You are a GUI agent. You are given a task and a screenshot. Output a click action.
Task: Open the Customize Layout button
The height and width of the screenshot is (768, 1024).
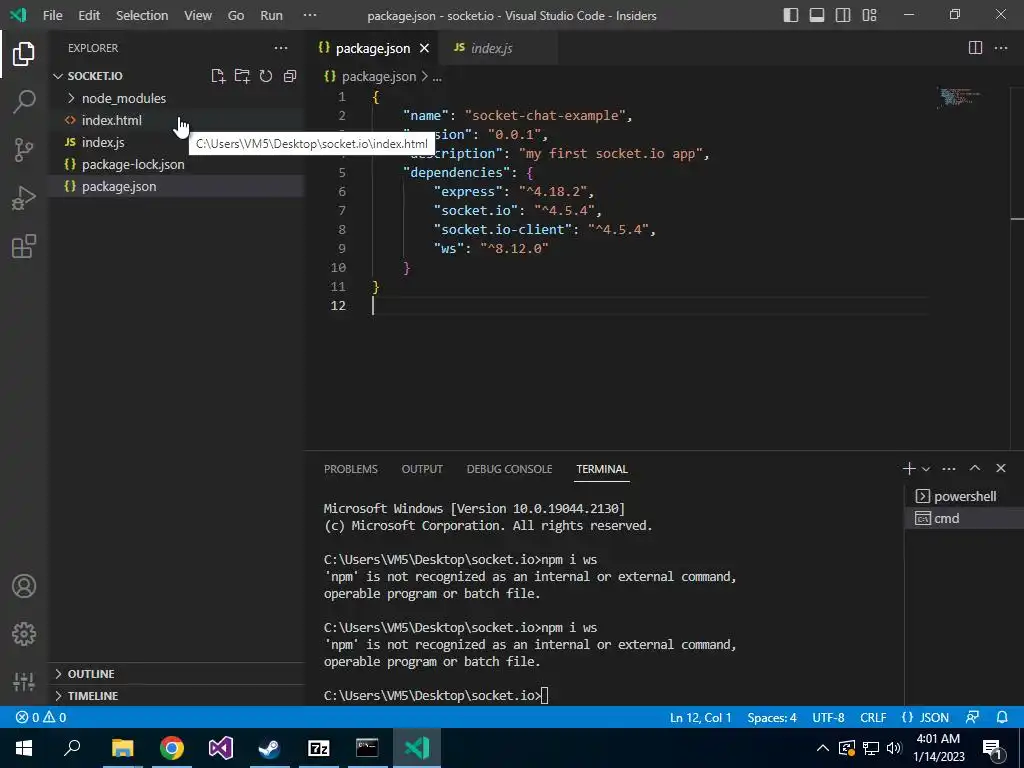tap(869, 15)
